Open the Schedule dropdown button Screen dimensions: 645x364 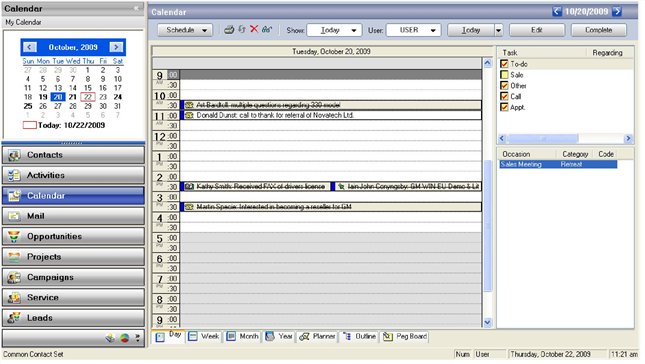point(186,30)
